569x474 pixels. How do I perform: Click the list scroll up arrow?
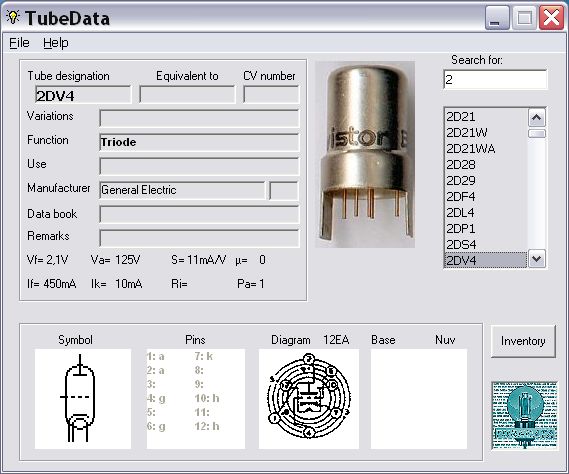(536, 118)
